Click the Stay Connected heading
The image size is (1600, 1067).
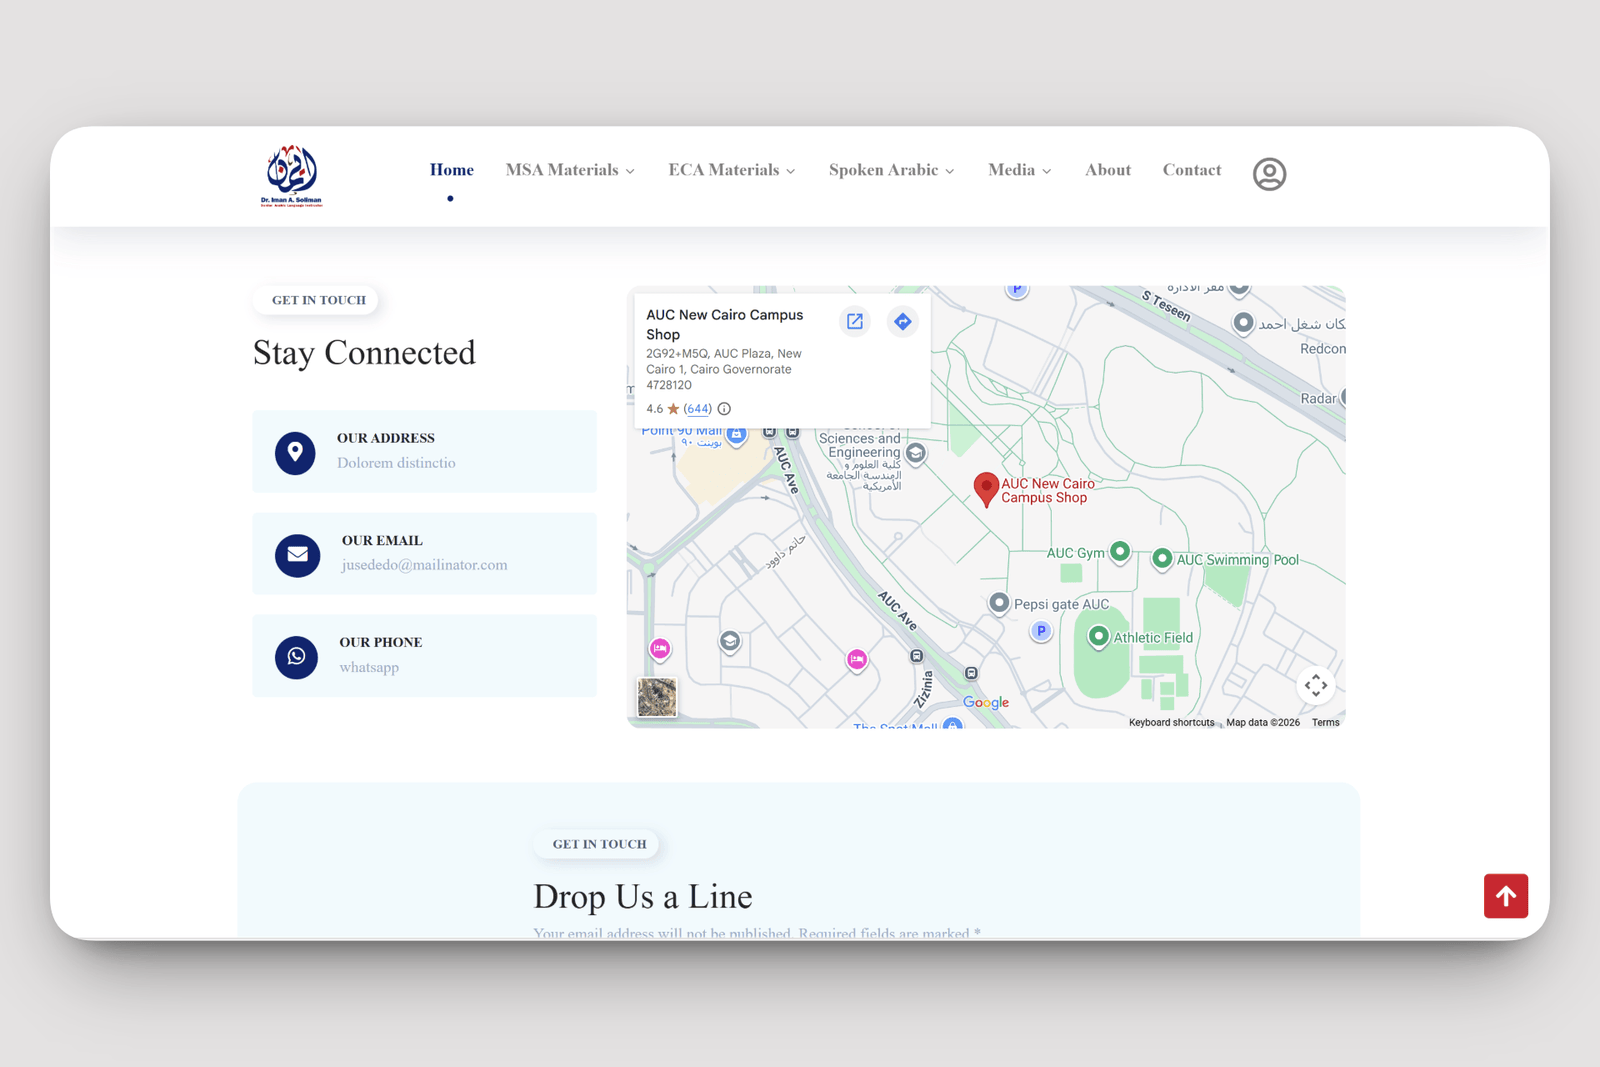click(x=364, y=353)
